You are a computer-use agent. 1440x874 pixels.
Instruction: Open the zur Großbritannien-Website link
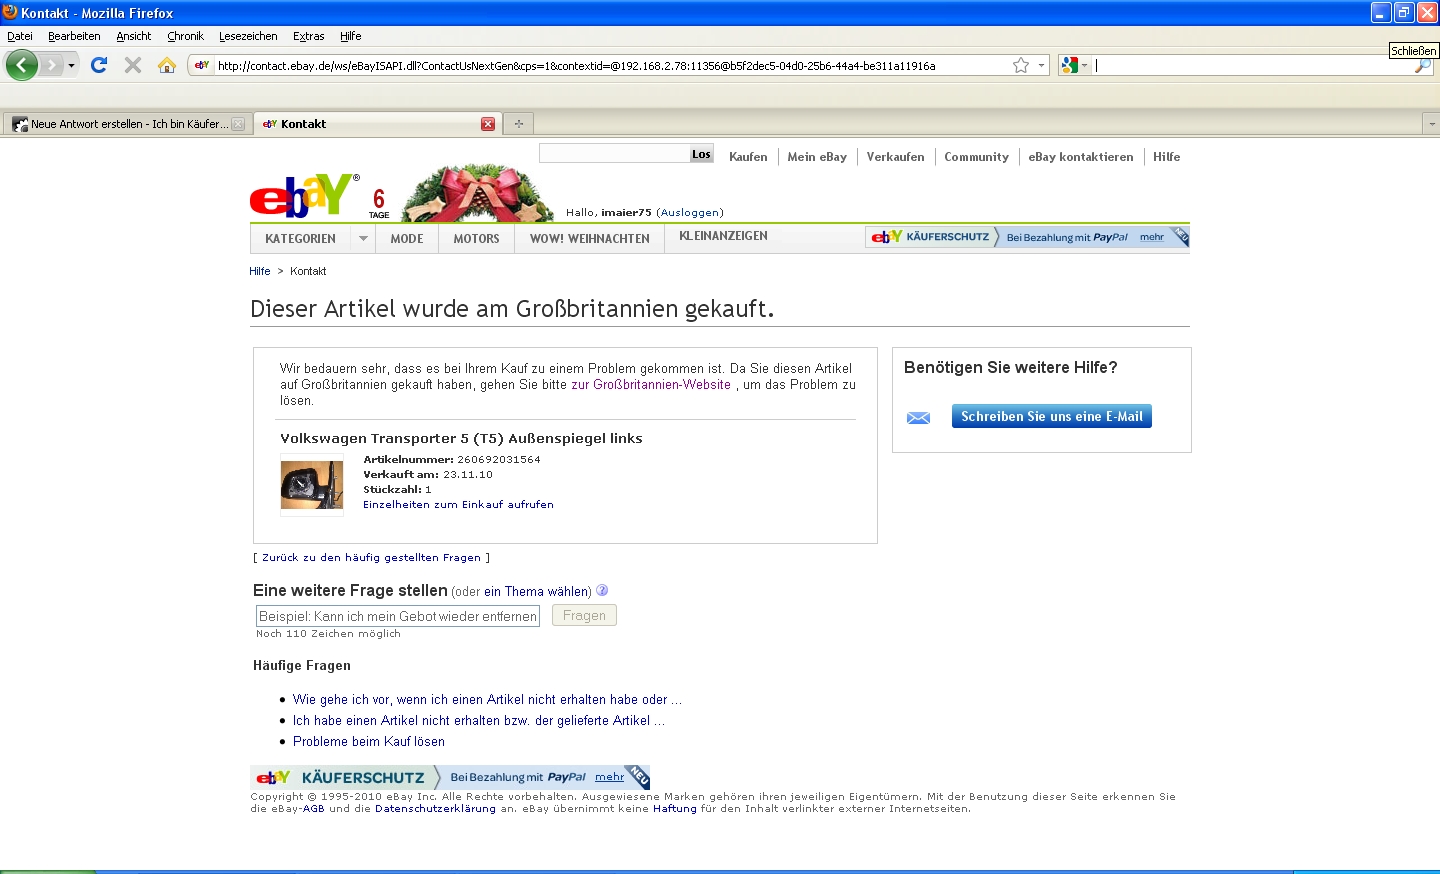pyautogui.click(x=651, y=384)
